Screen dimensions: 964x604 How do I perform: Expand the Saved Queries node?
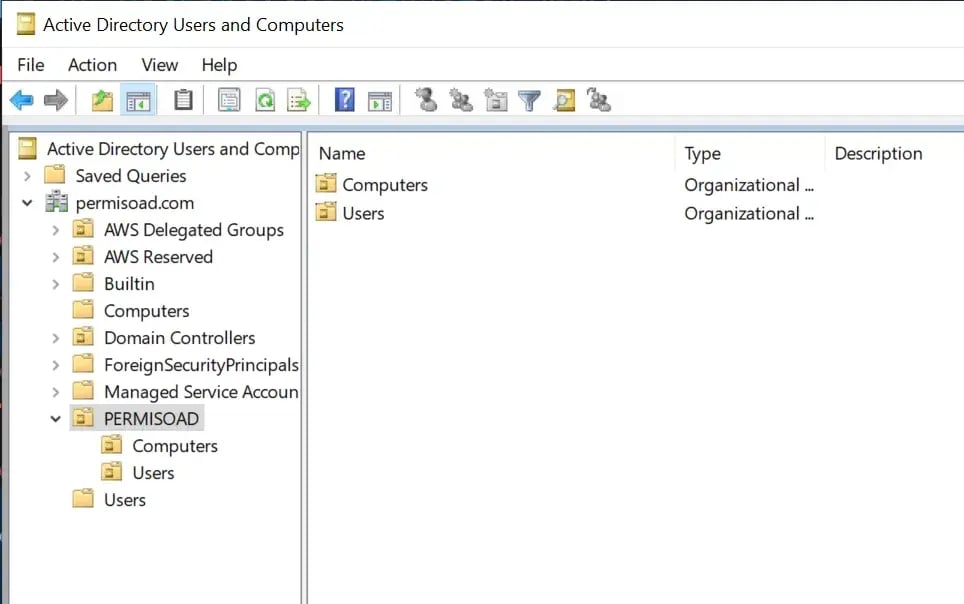click(x=27, y=176)
